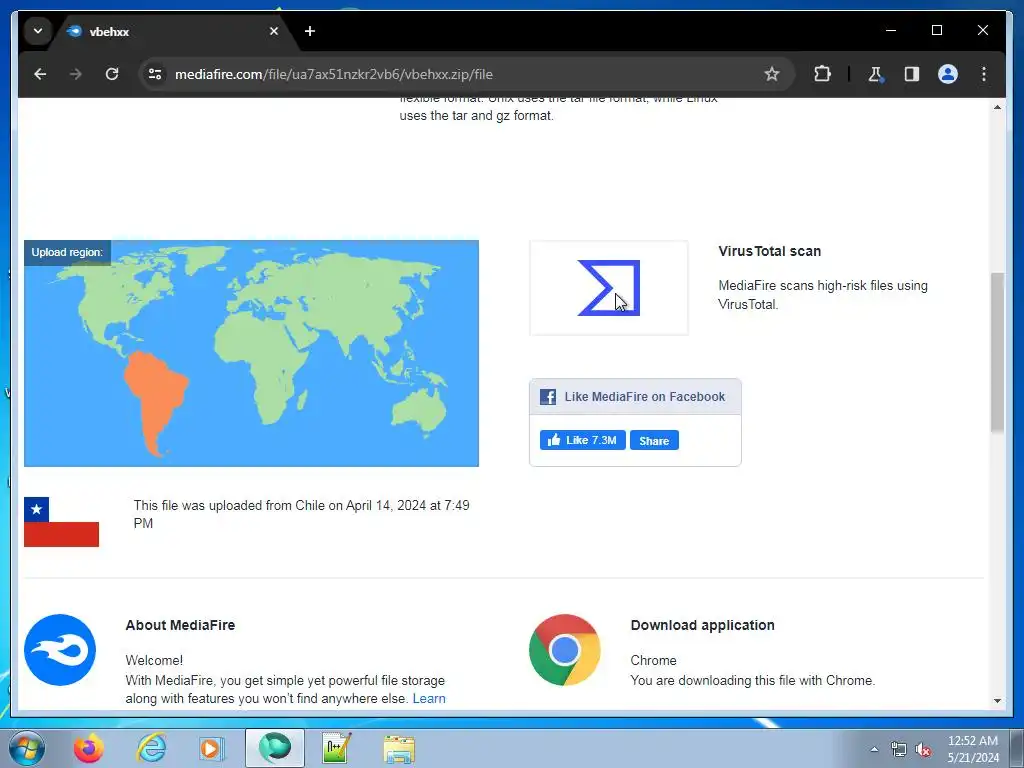Image resolution: width=1024 pixels, height=768 pixels.
Task: Click the page scrollbar up arrow
Action: (997, 107)
